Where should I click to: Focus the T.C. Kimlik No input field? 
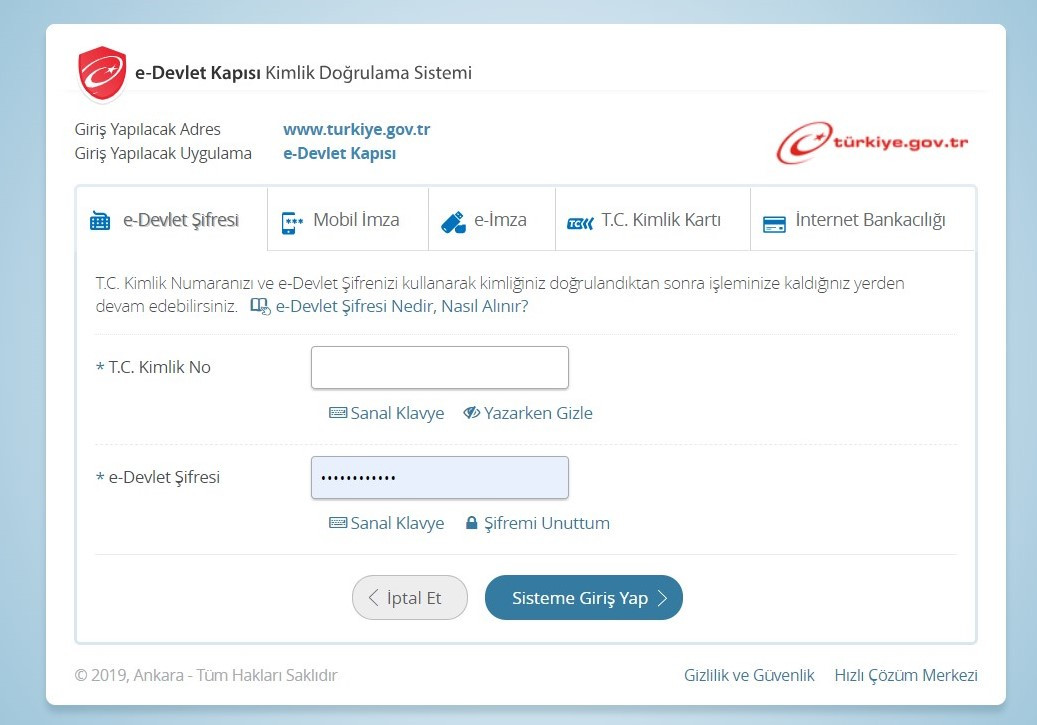440,367
